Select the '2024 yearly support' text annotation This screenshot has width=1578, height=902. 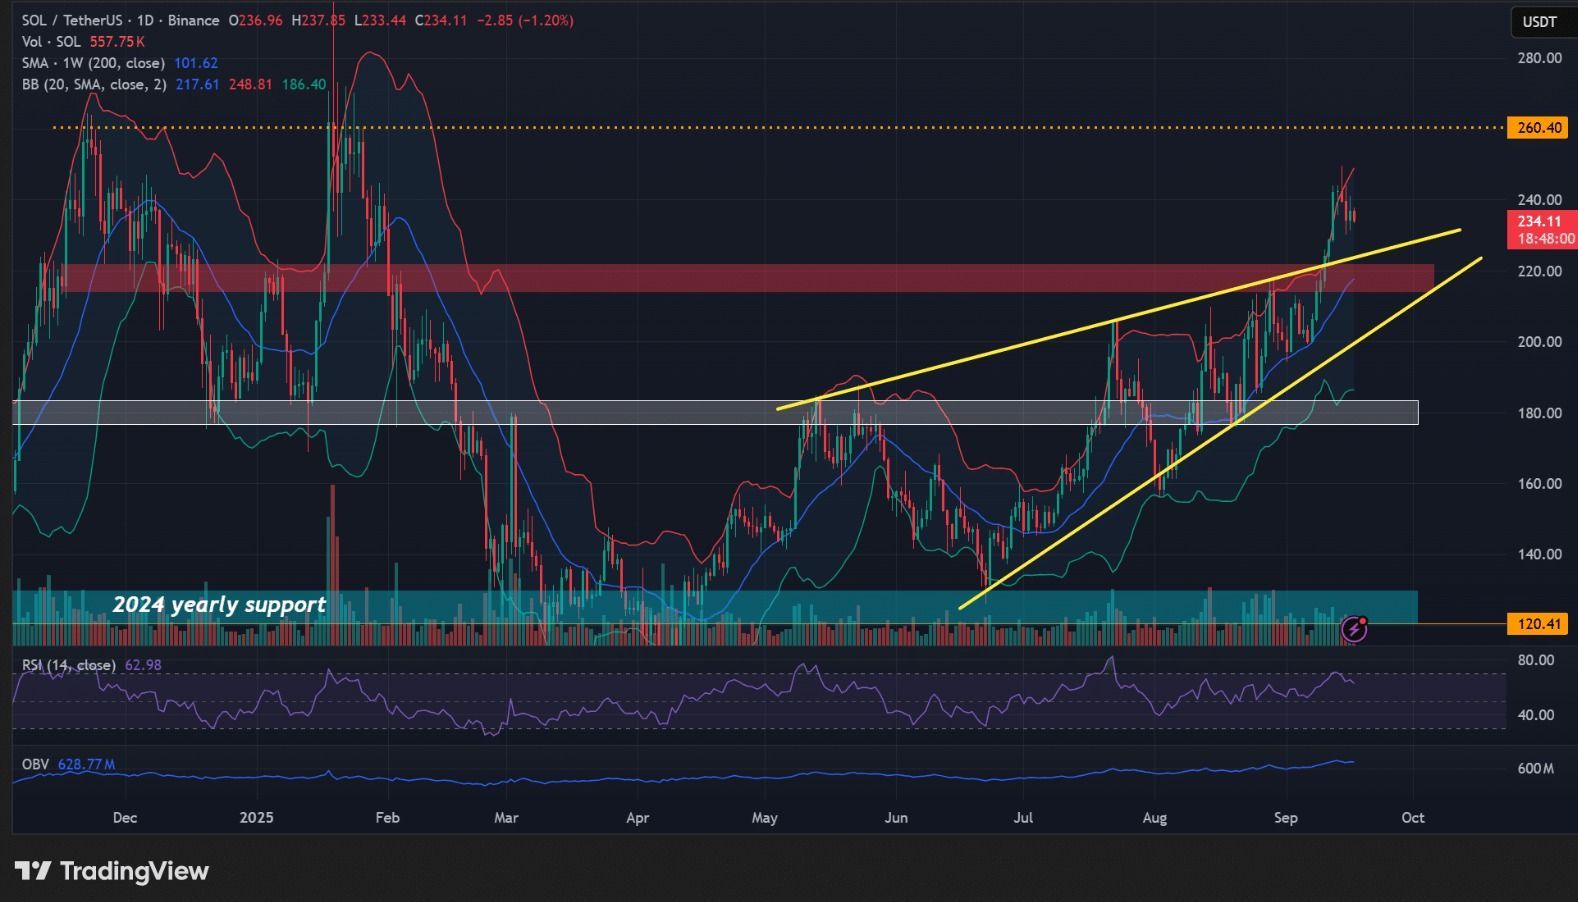coord(219,605)
